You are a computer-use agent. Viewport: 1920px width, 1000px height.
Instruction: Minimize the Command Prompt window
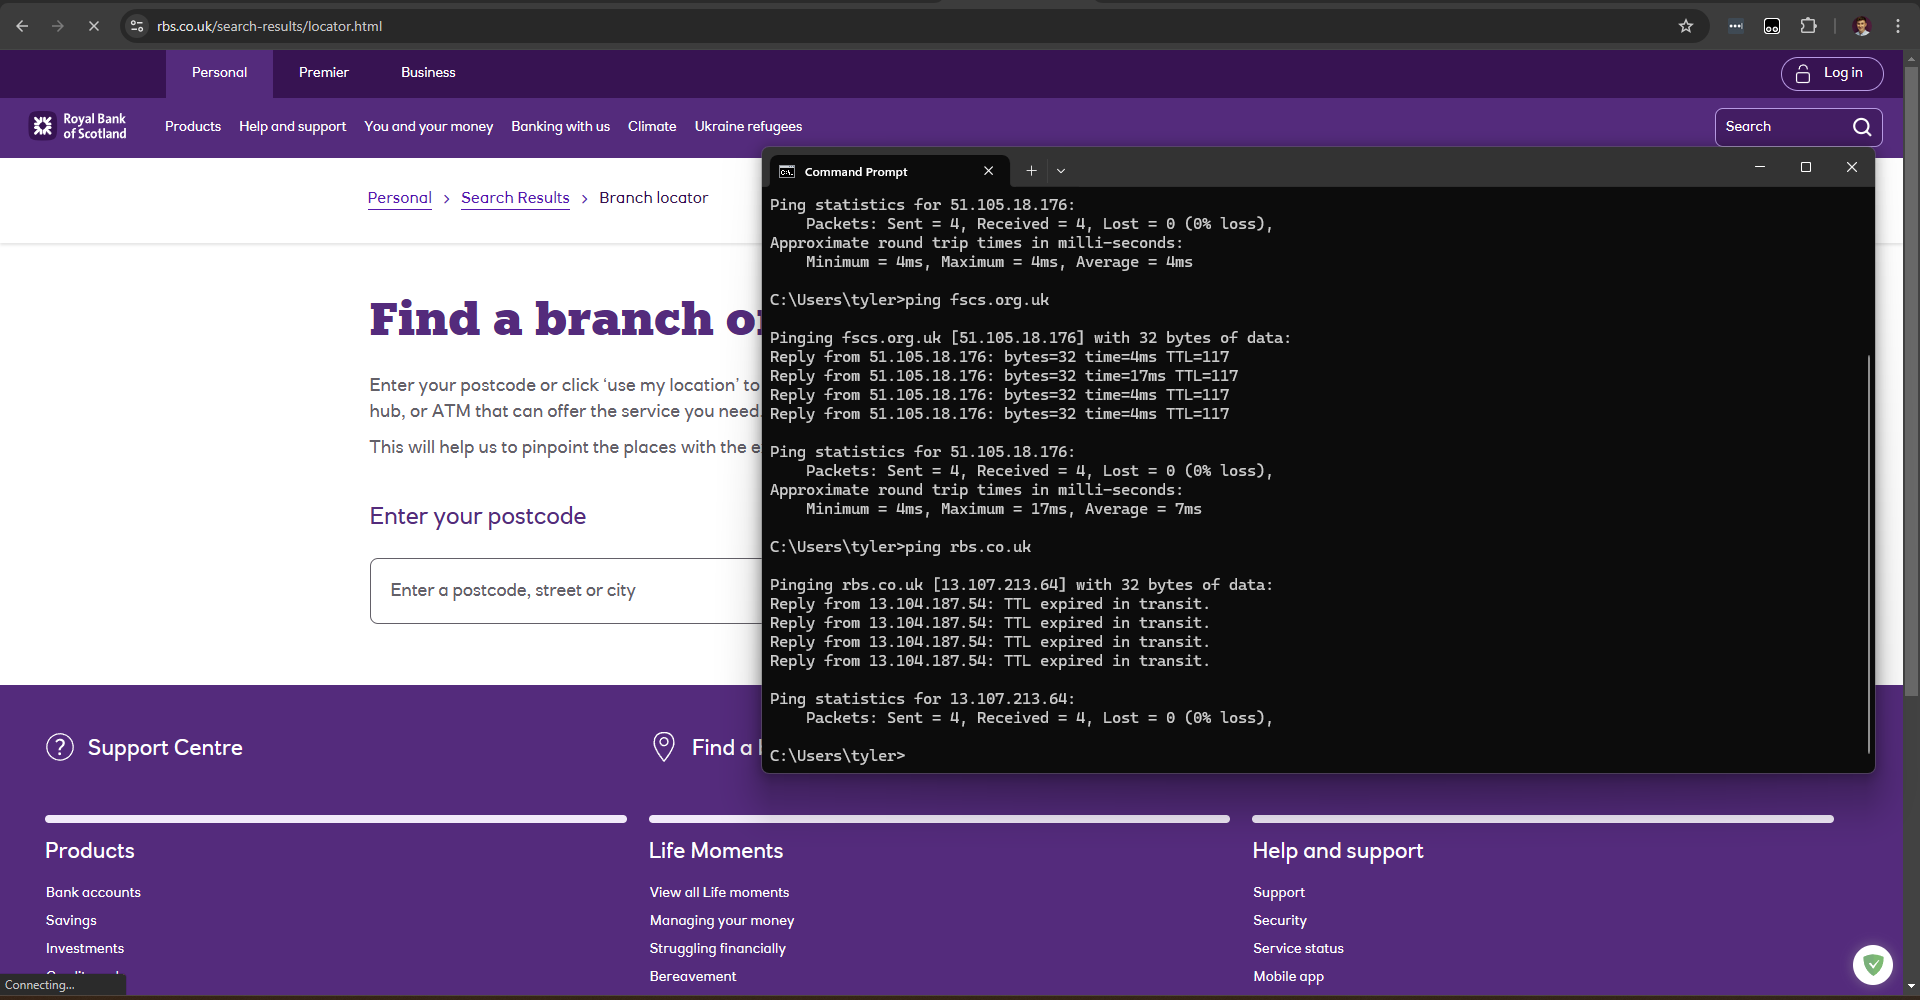[x=1760, y=167]
